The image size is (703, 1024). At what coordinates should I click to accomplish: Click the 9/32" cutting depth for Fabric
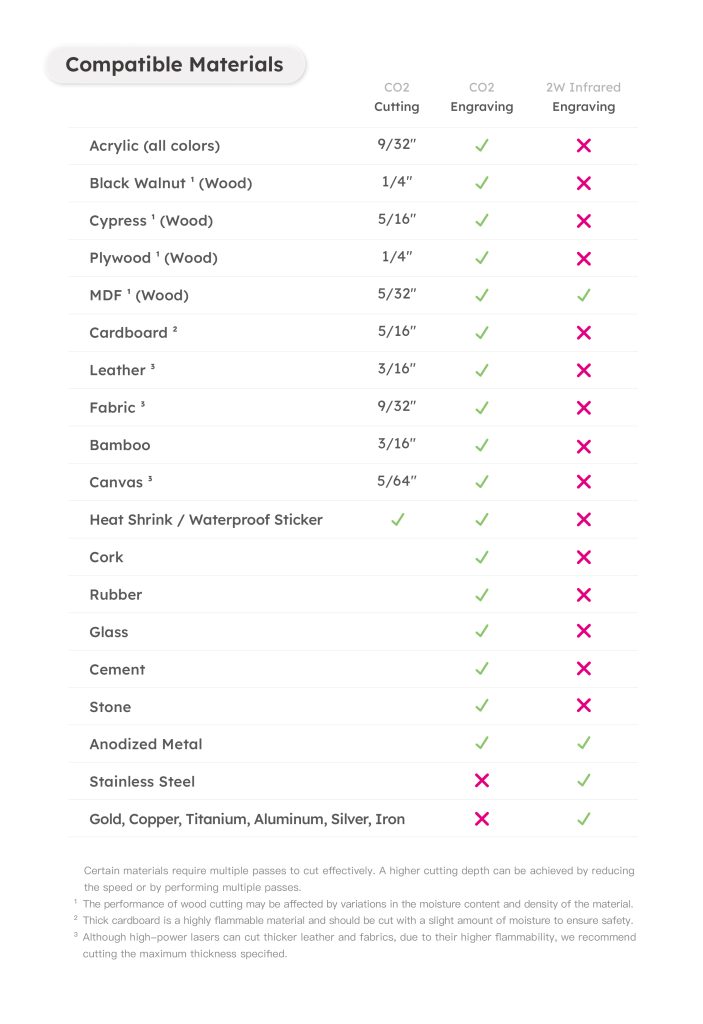point(397,406)
